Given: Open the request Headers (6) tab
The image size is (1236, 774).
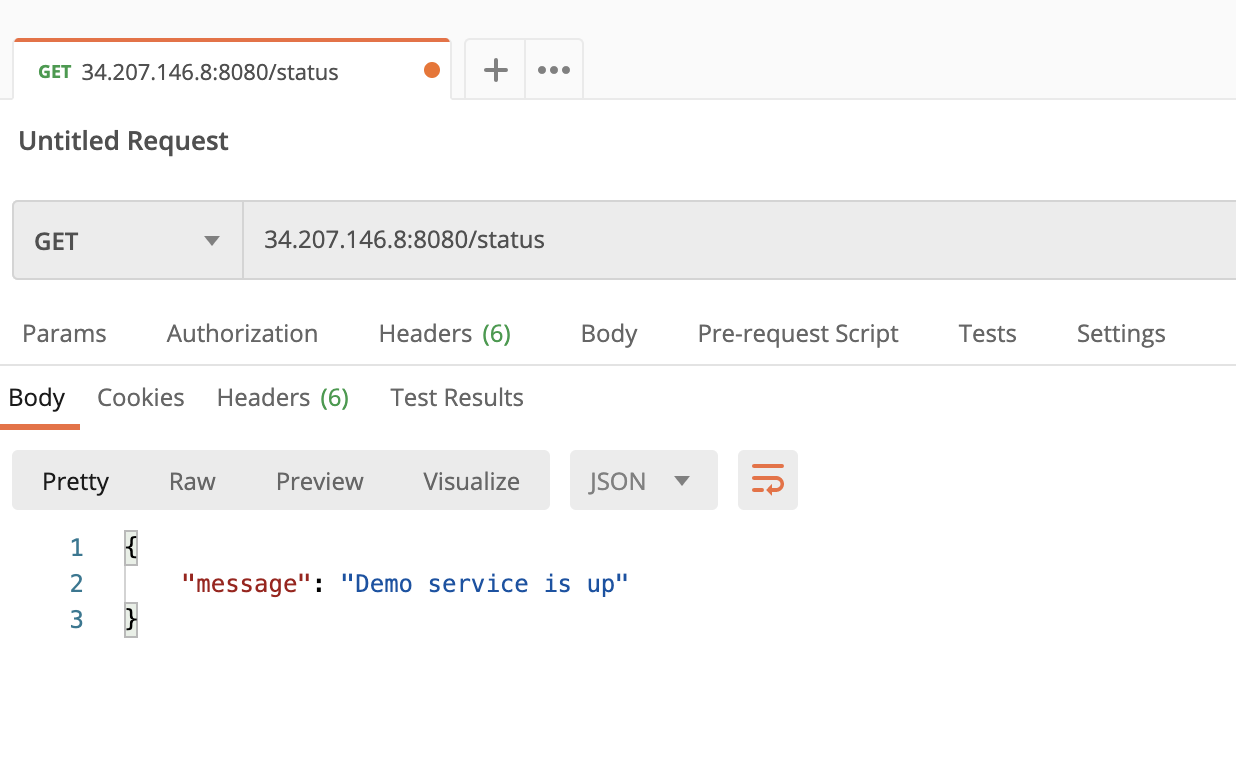Looking at the screenshot, I should (445, 333).
